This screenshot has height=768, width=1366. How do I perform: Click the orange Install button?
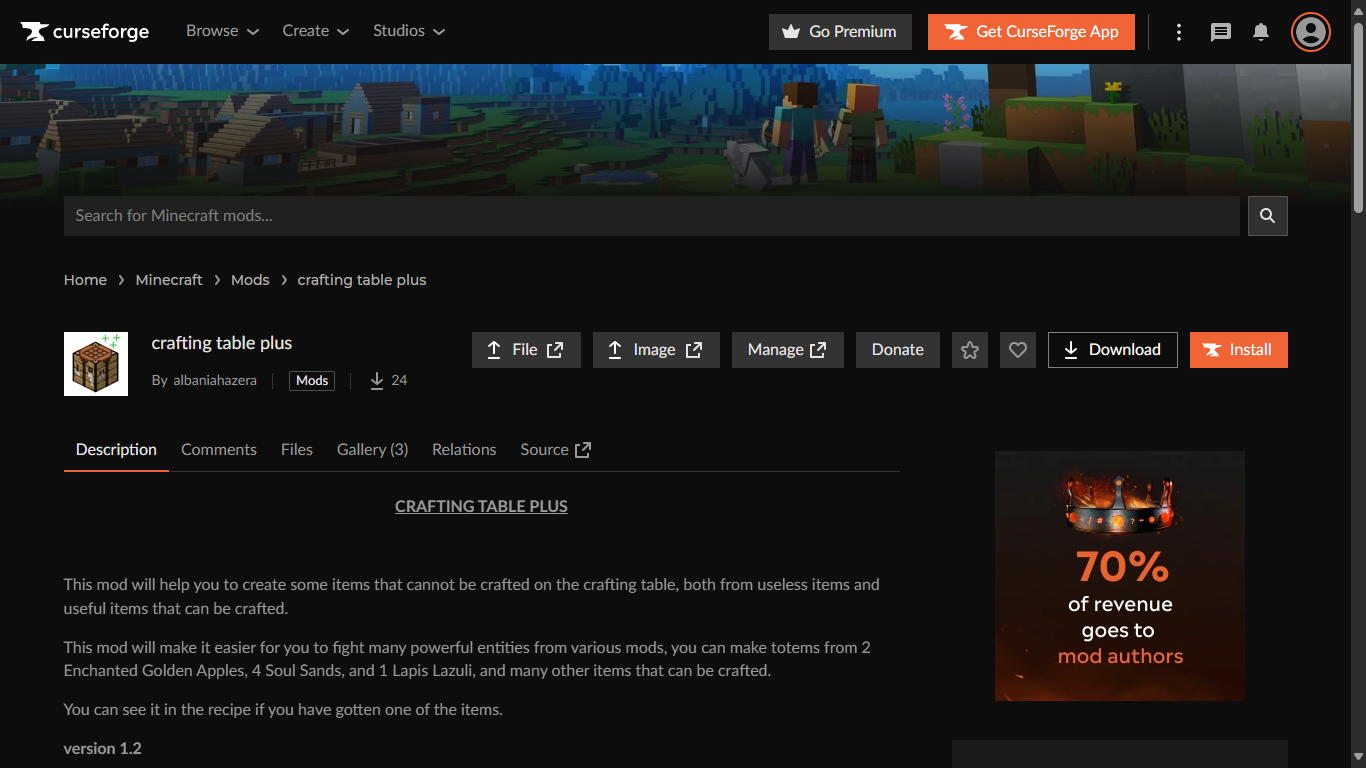(x=1239, y=350)
